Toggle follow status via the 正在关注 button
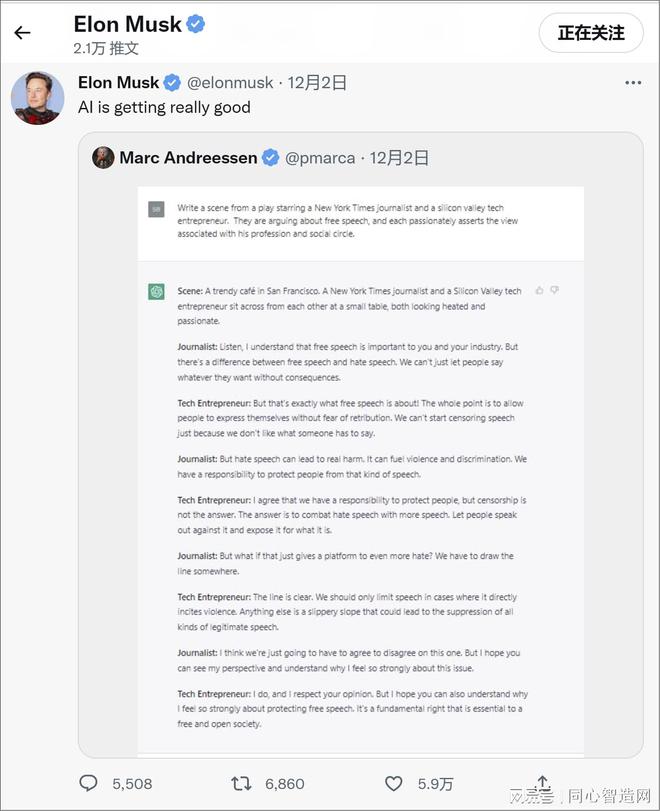Image resolution: width=660 pixels, height=811 pixels. 591,33
